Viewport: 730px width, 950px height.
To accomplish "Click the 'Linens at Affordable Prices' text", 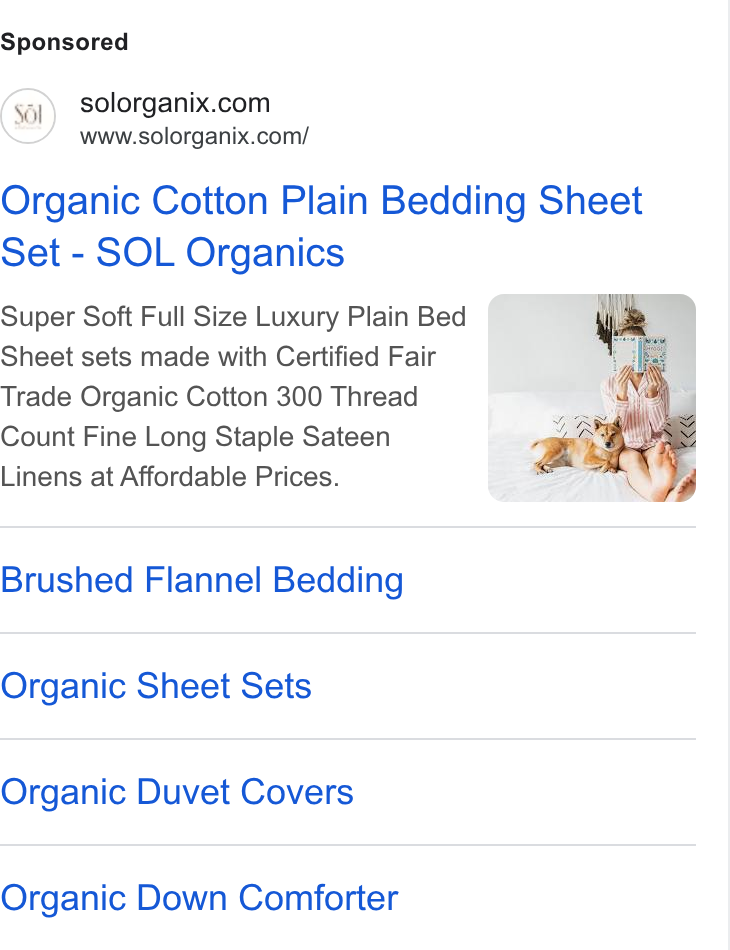I will [170, 477].
